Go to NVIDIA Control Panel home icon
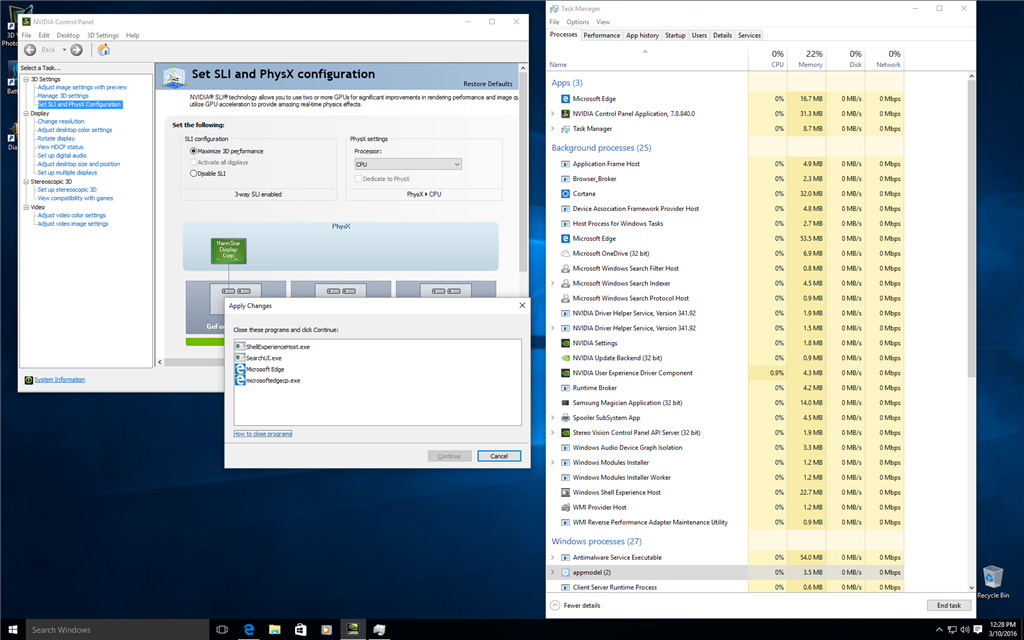The image size is (1024, 640). click(x=104, y=50)
